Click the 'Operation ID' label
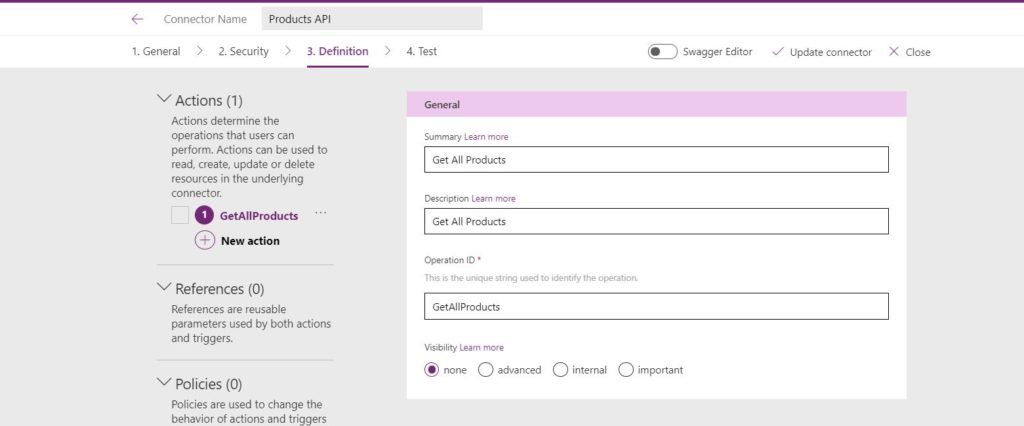Screen dimensions: 1024x426 click(x=450, y=260)
